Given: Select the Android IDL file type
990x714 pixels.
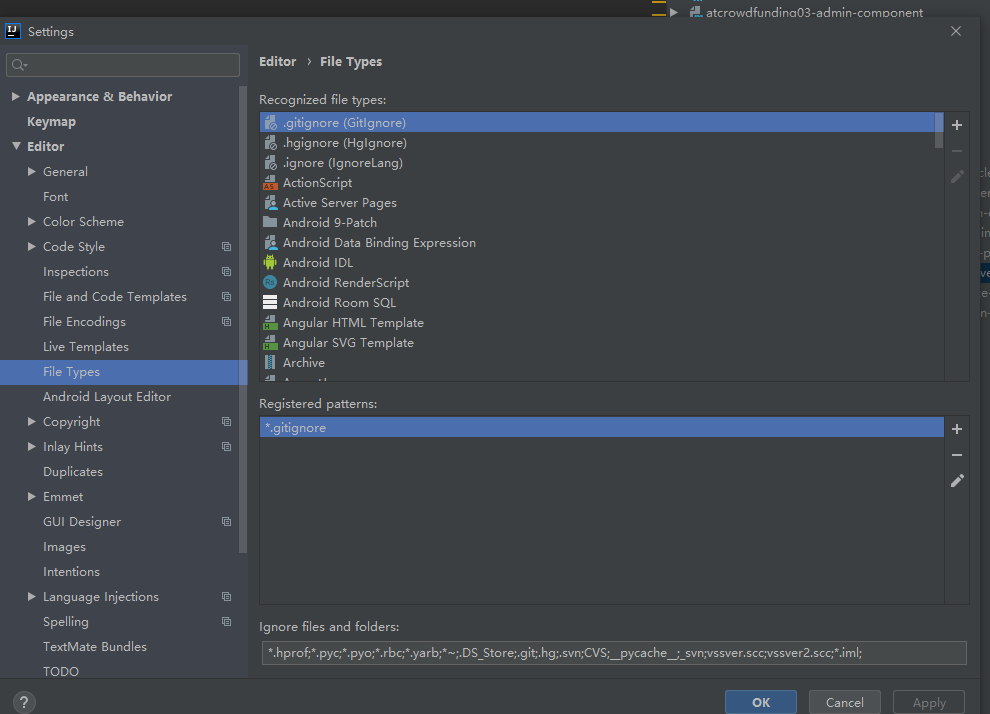Looking at the screenshot, I should [318, 263].
